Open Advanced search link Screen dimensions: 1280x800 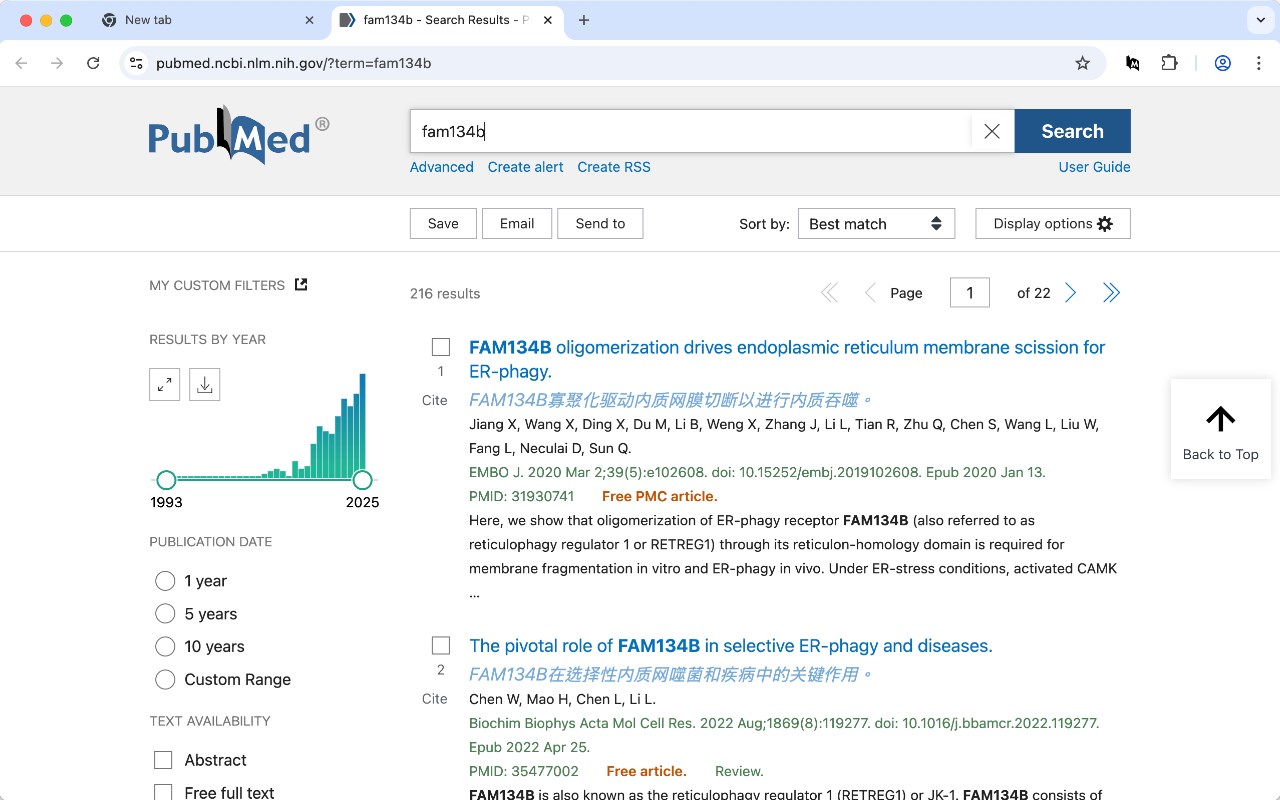(x=442, y=167)
